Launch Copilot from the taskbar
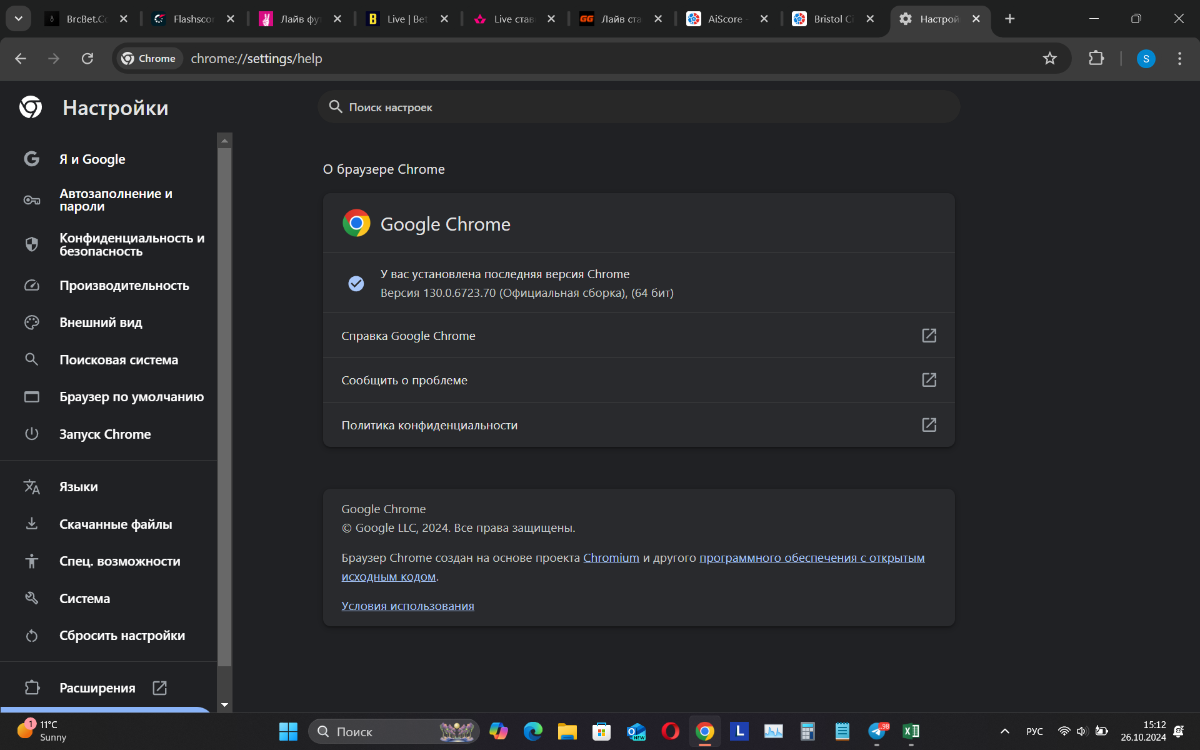This screenshot has height=750, width=1200. click(x=498, y=731)
